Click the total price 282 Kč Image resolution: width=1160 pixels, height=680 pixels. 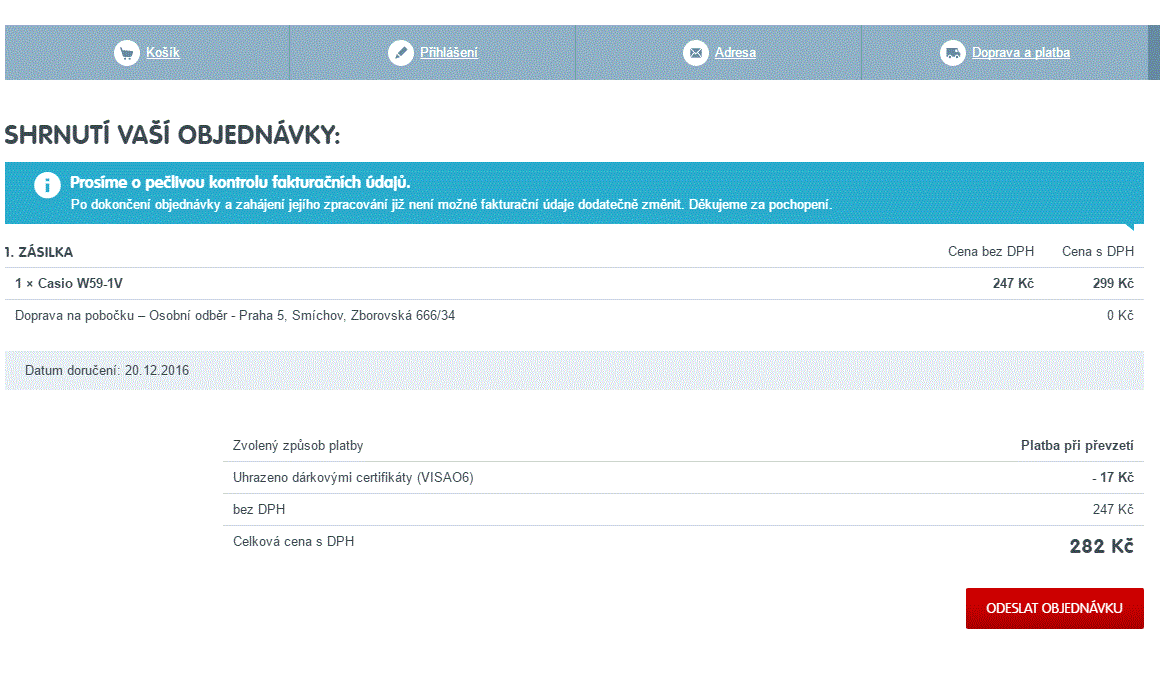tap(1101, 546)
